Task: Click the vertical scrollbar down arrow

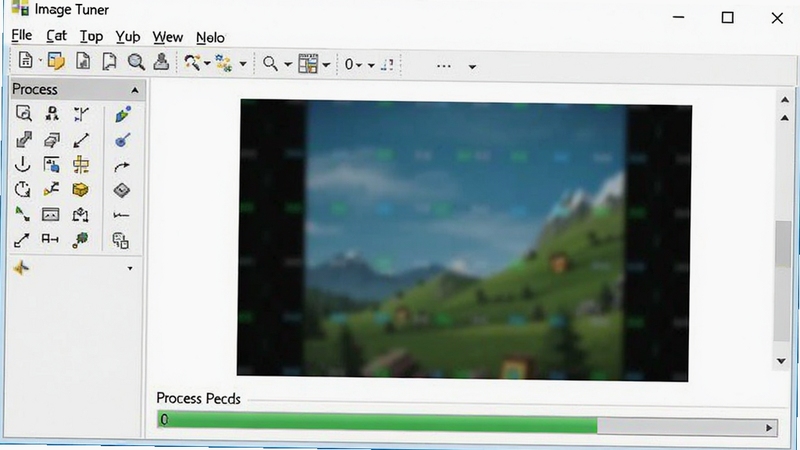Action: 781,361
